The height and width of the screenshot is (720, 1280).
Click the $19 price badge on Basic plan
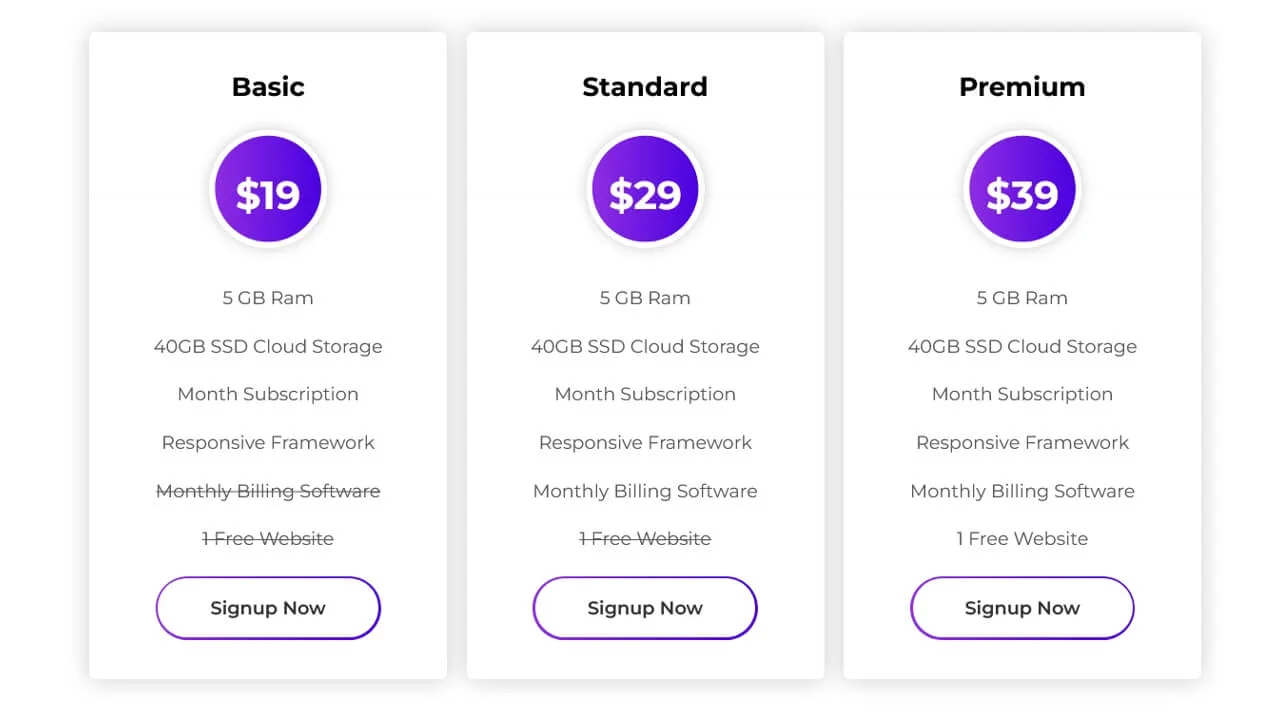coord(267,188)
